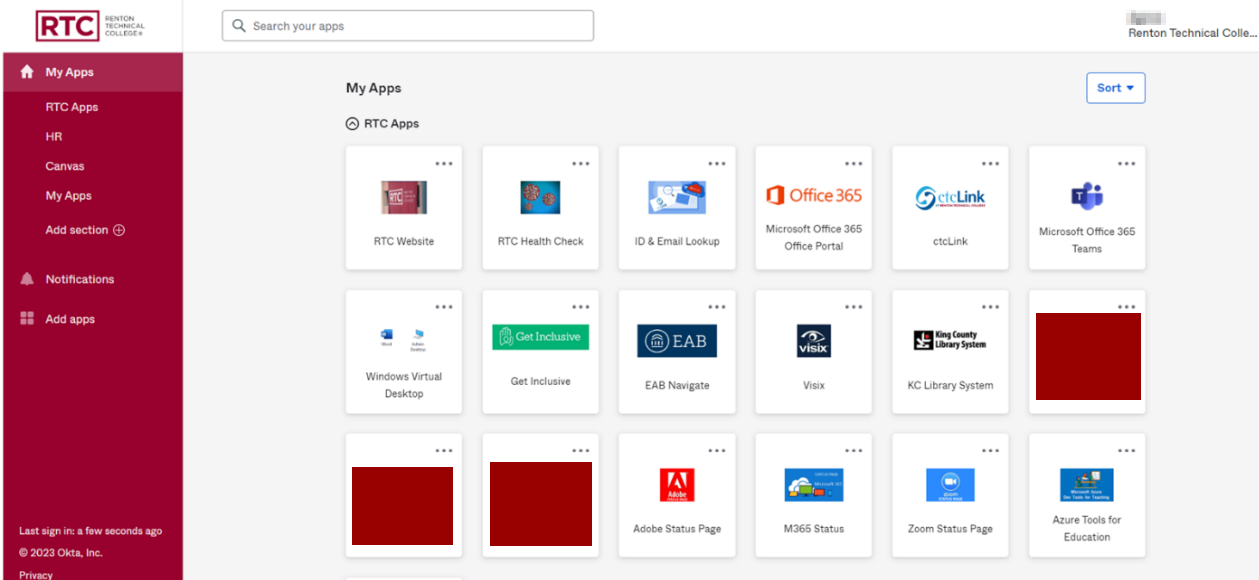Go to HR sidebar section

[54, 136]
